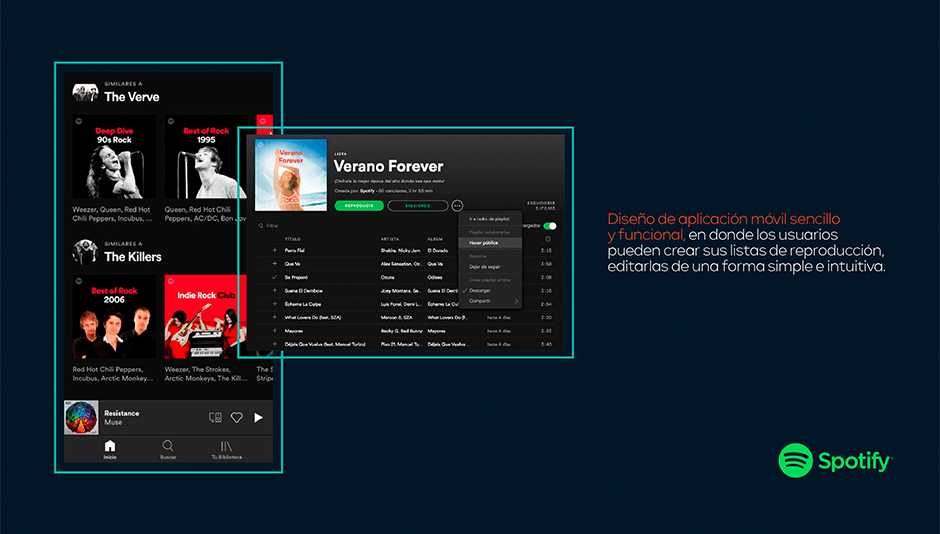Select Ir a radio de playlist

(490, 219)
